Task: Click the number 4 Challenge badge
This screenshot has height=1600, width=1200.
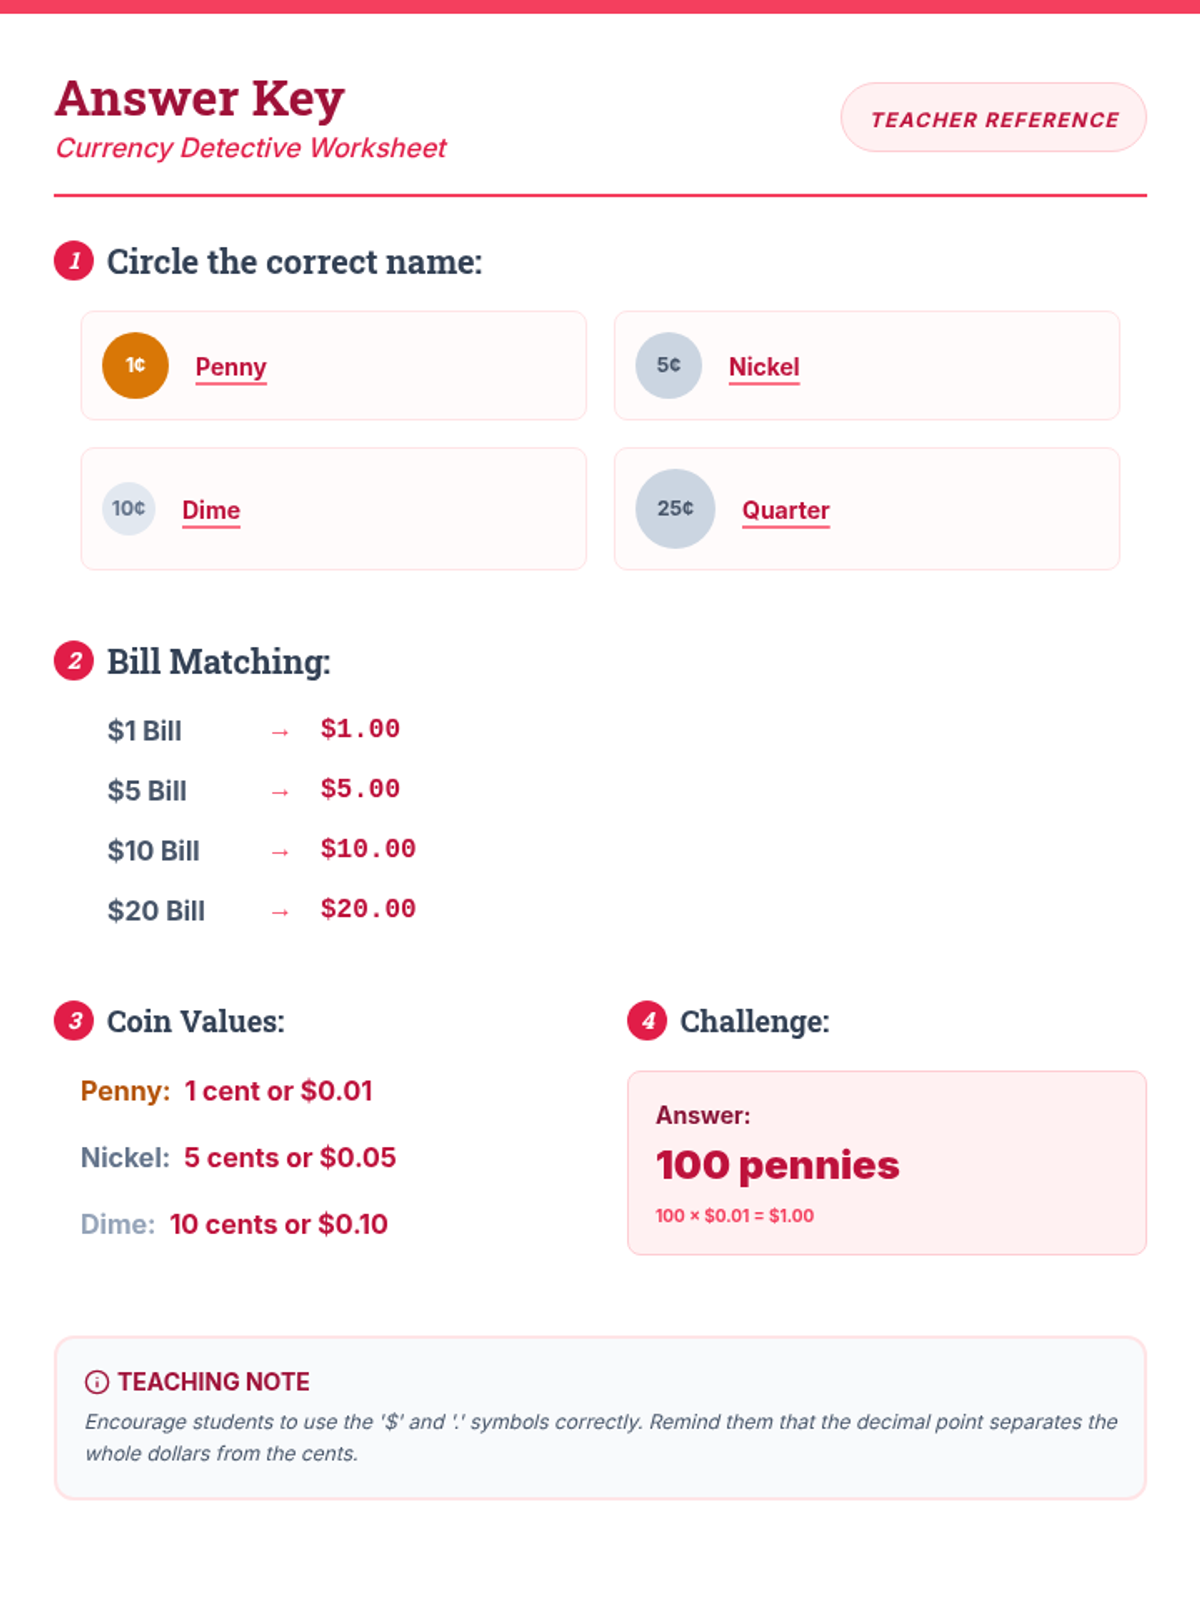Action: [x=647, y=1021]
